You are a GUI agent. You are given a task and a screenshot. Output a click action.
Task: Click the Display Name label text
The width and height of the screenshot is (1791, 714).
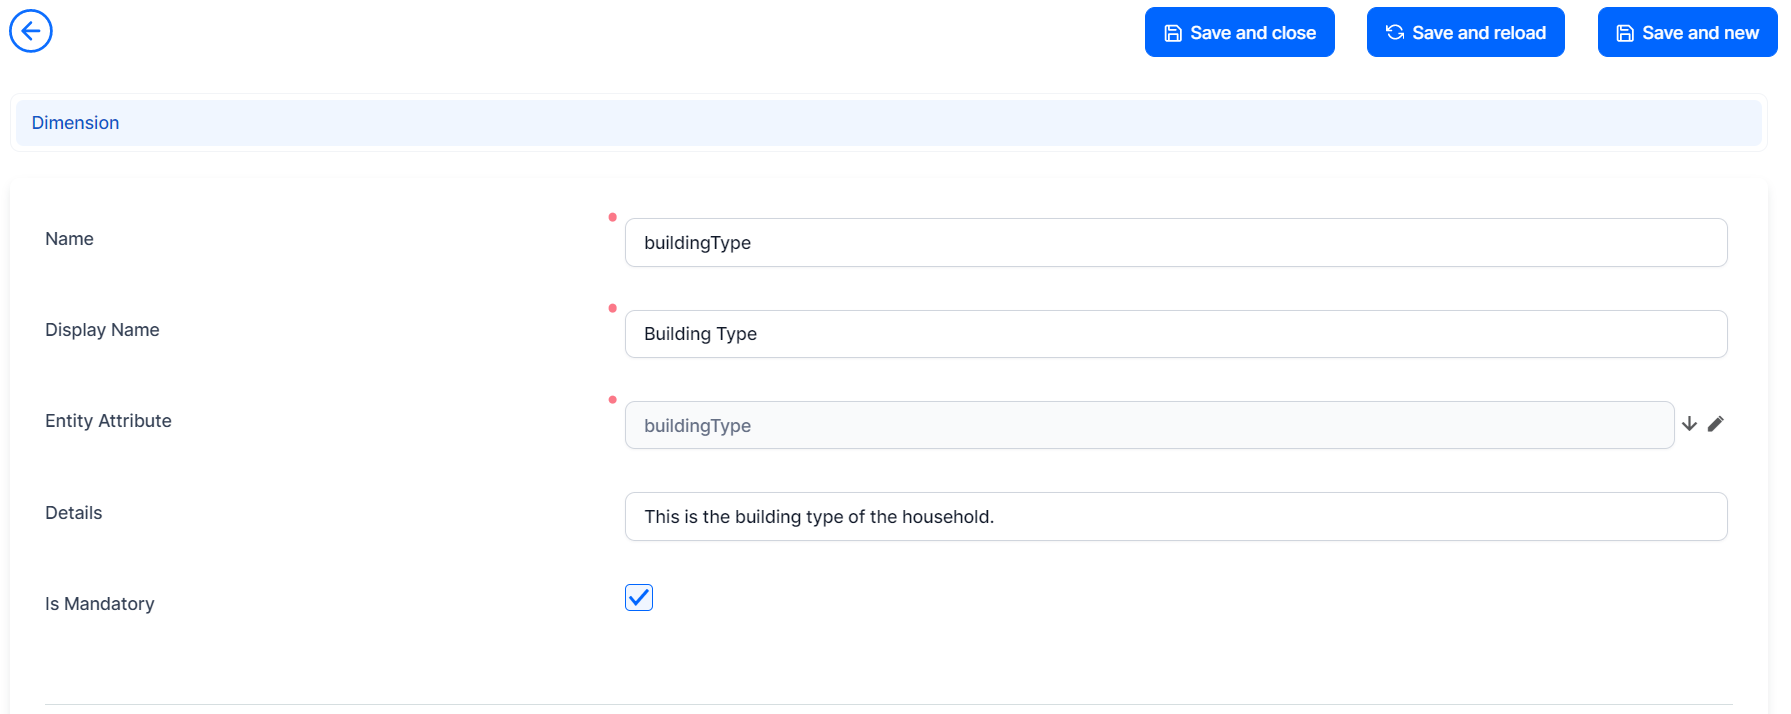pyautogui.click(x=102, y=330)
